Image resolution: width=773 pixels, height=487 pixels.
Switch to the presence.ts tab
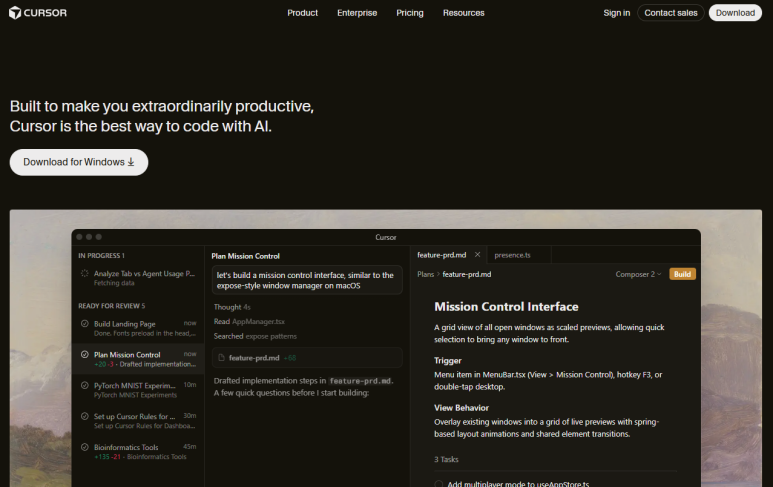tap(512, 255)
